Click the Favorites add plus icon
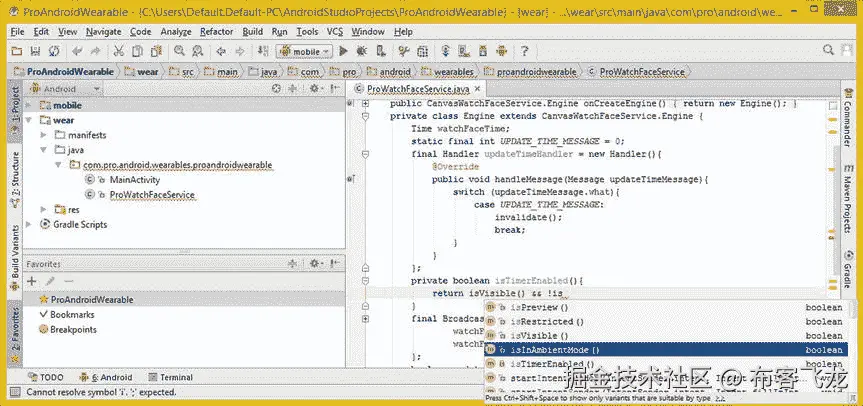Viewport: 863px width, 406px height. [x=32, y=281]
